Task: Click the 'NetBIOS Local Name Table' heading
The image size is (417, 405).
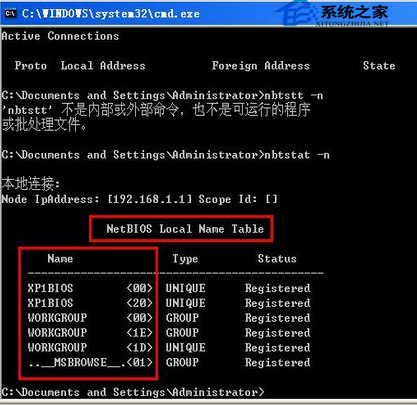Action: coord(185,229)
